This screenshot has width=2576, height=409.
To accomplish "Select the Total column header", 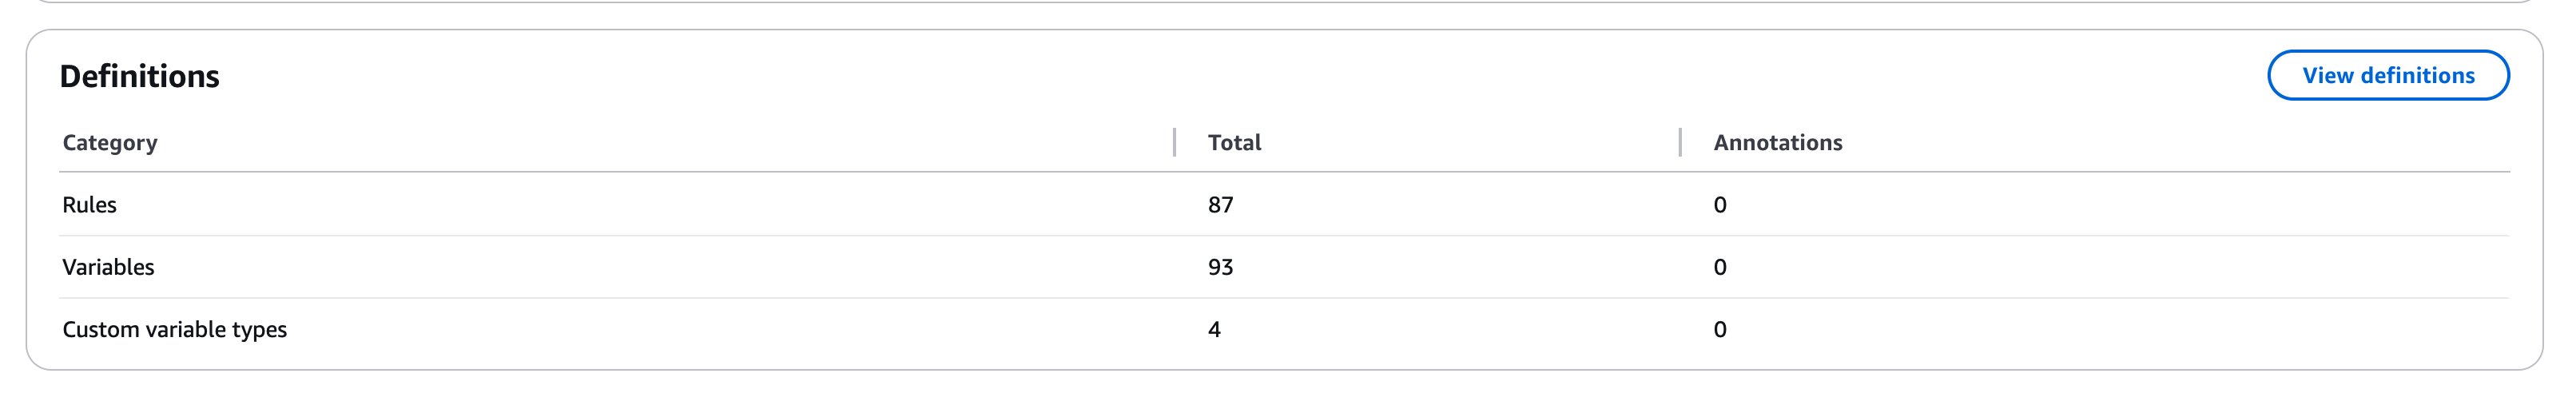I will point(1234,143).
